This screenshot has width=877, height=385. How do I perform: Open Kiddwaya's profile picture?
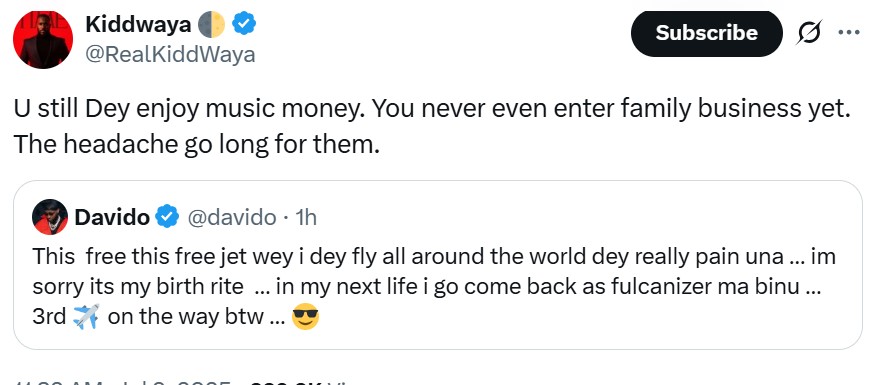(43, 39)
